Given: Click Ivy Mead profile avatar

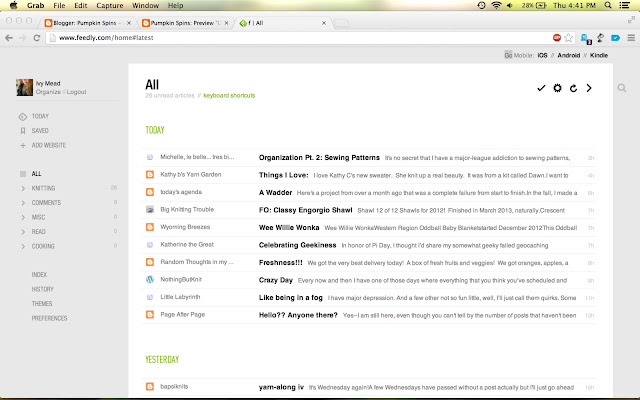Looking at the screenshot, I should [x=24, y=87].
